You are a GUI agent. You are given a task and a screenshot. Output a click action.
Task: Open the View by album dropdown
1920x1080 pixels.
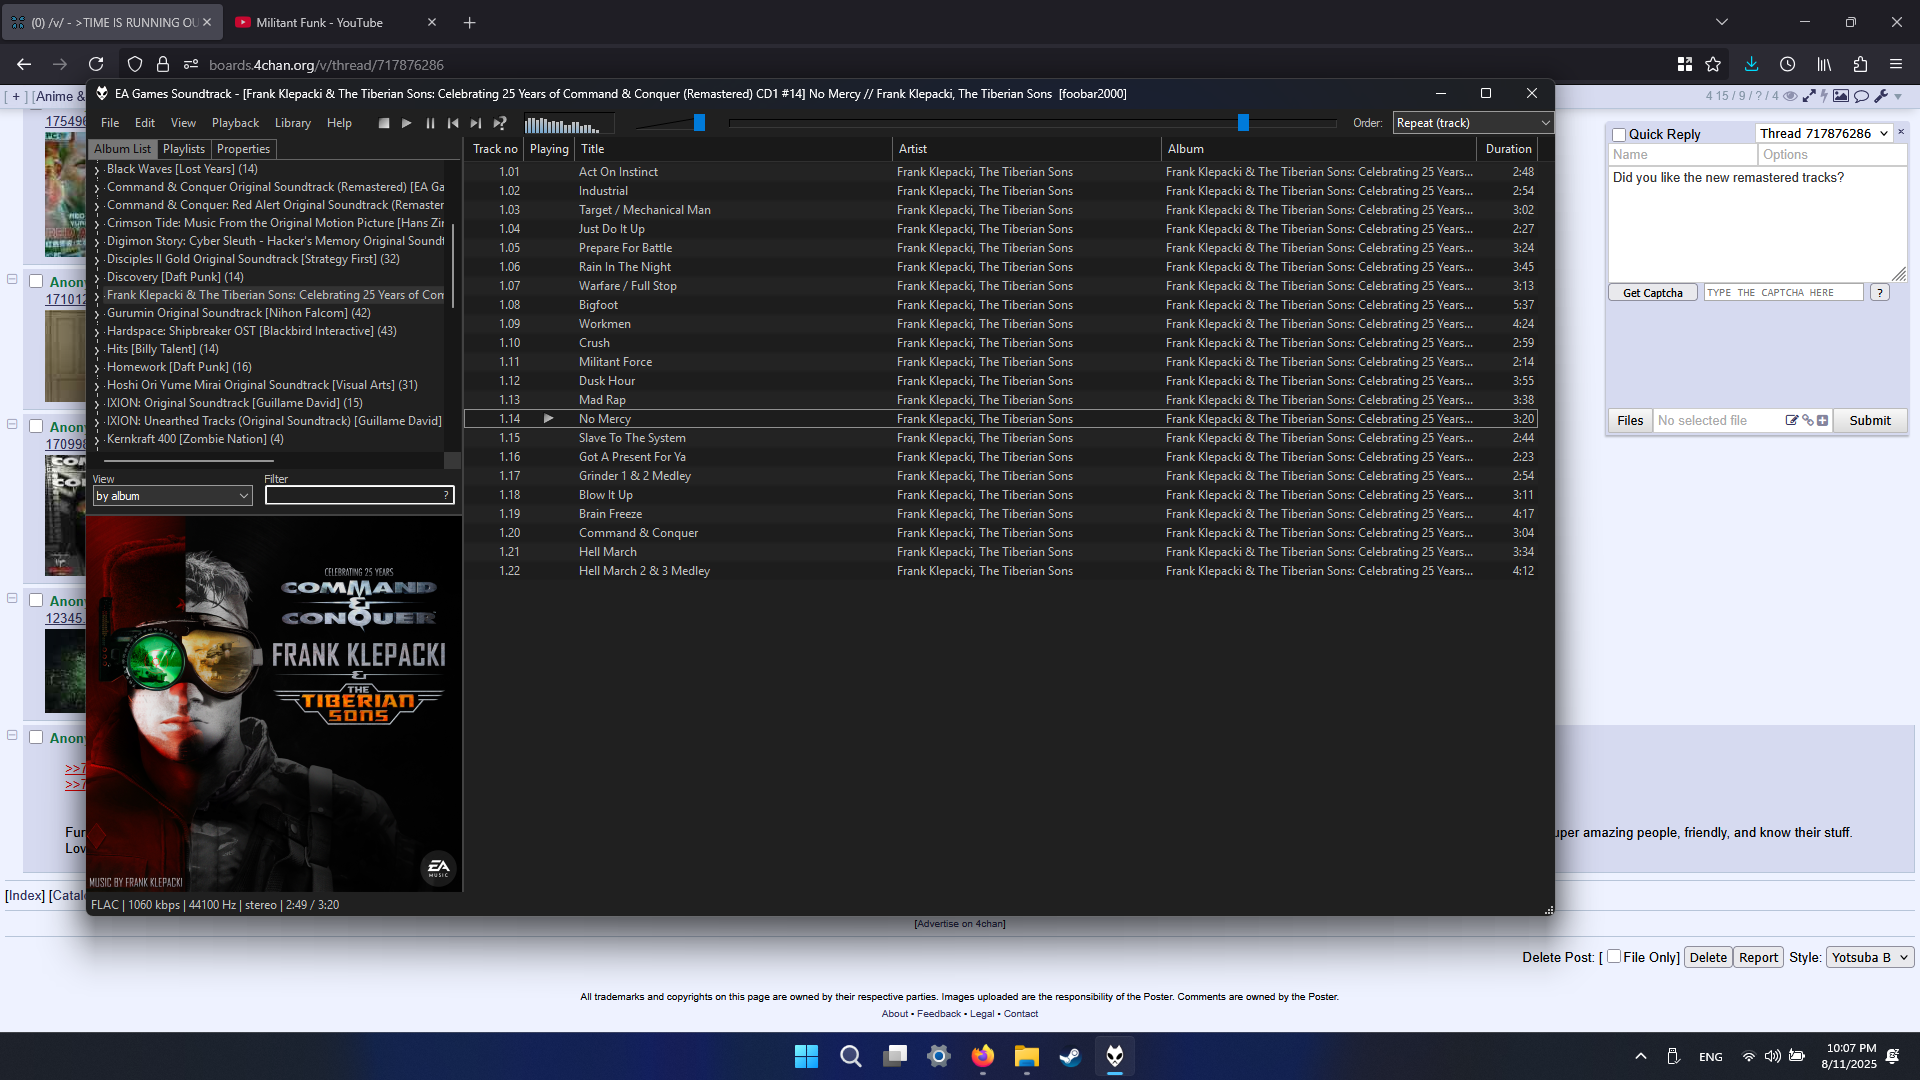click(x=172, y=496)
